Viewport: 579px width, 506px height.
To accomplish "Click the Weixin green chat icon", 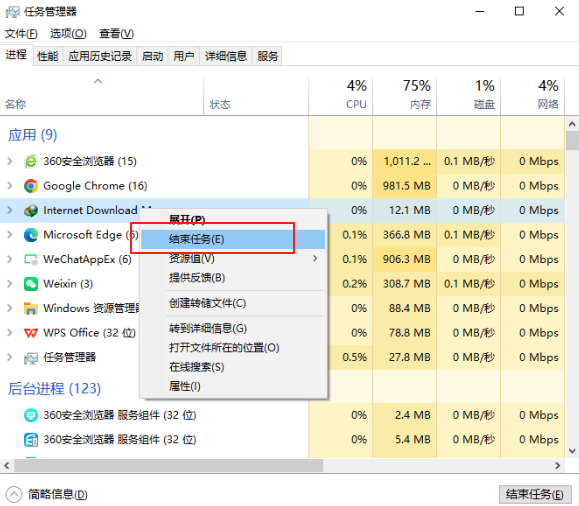I will 31,284.
